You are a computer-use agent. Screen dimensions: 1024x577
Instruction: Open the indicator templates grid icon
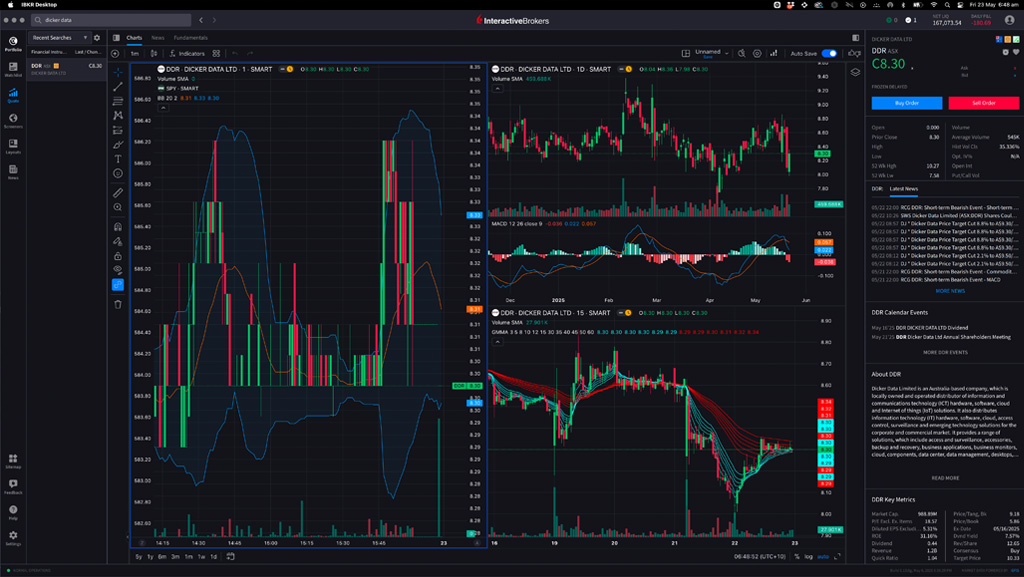tap(216, 54)
